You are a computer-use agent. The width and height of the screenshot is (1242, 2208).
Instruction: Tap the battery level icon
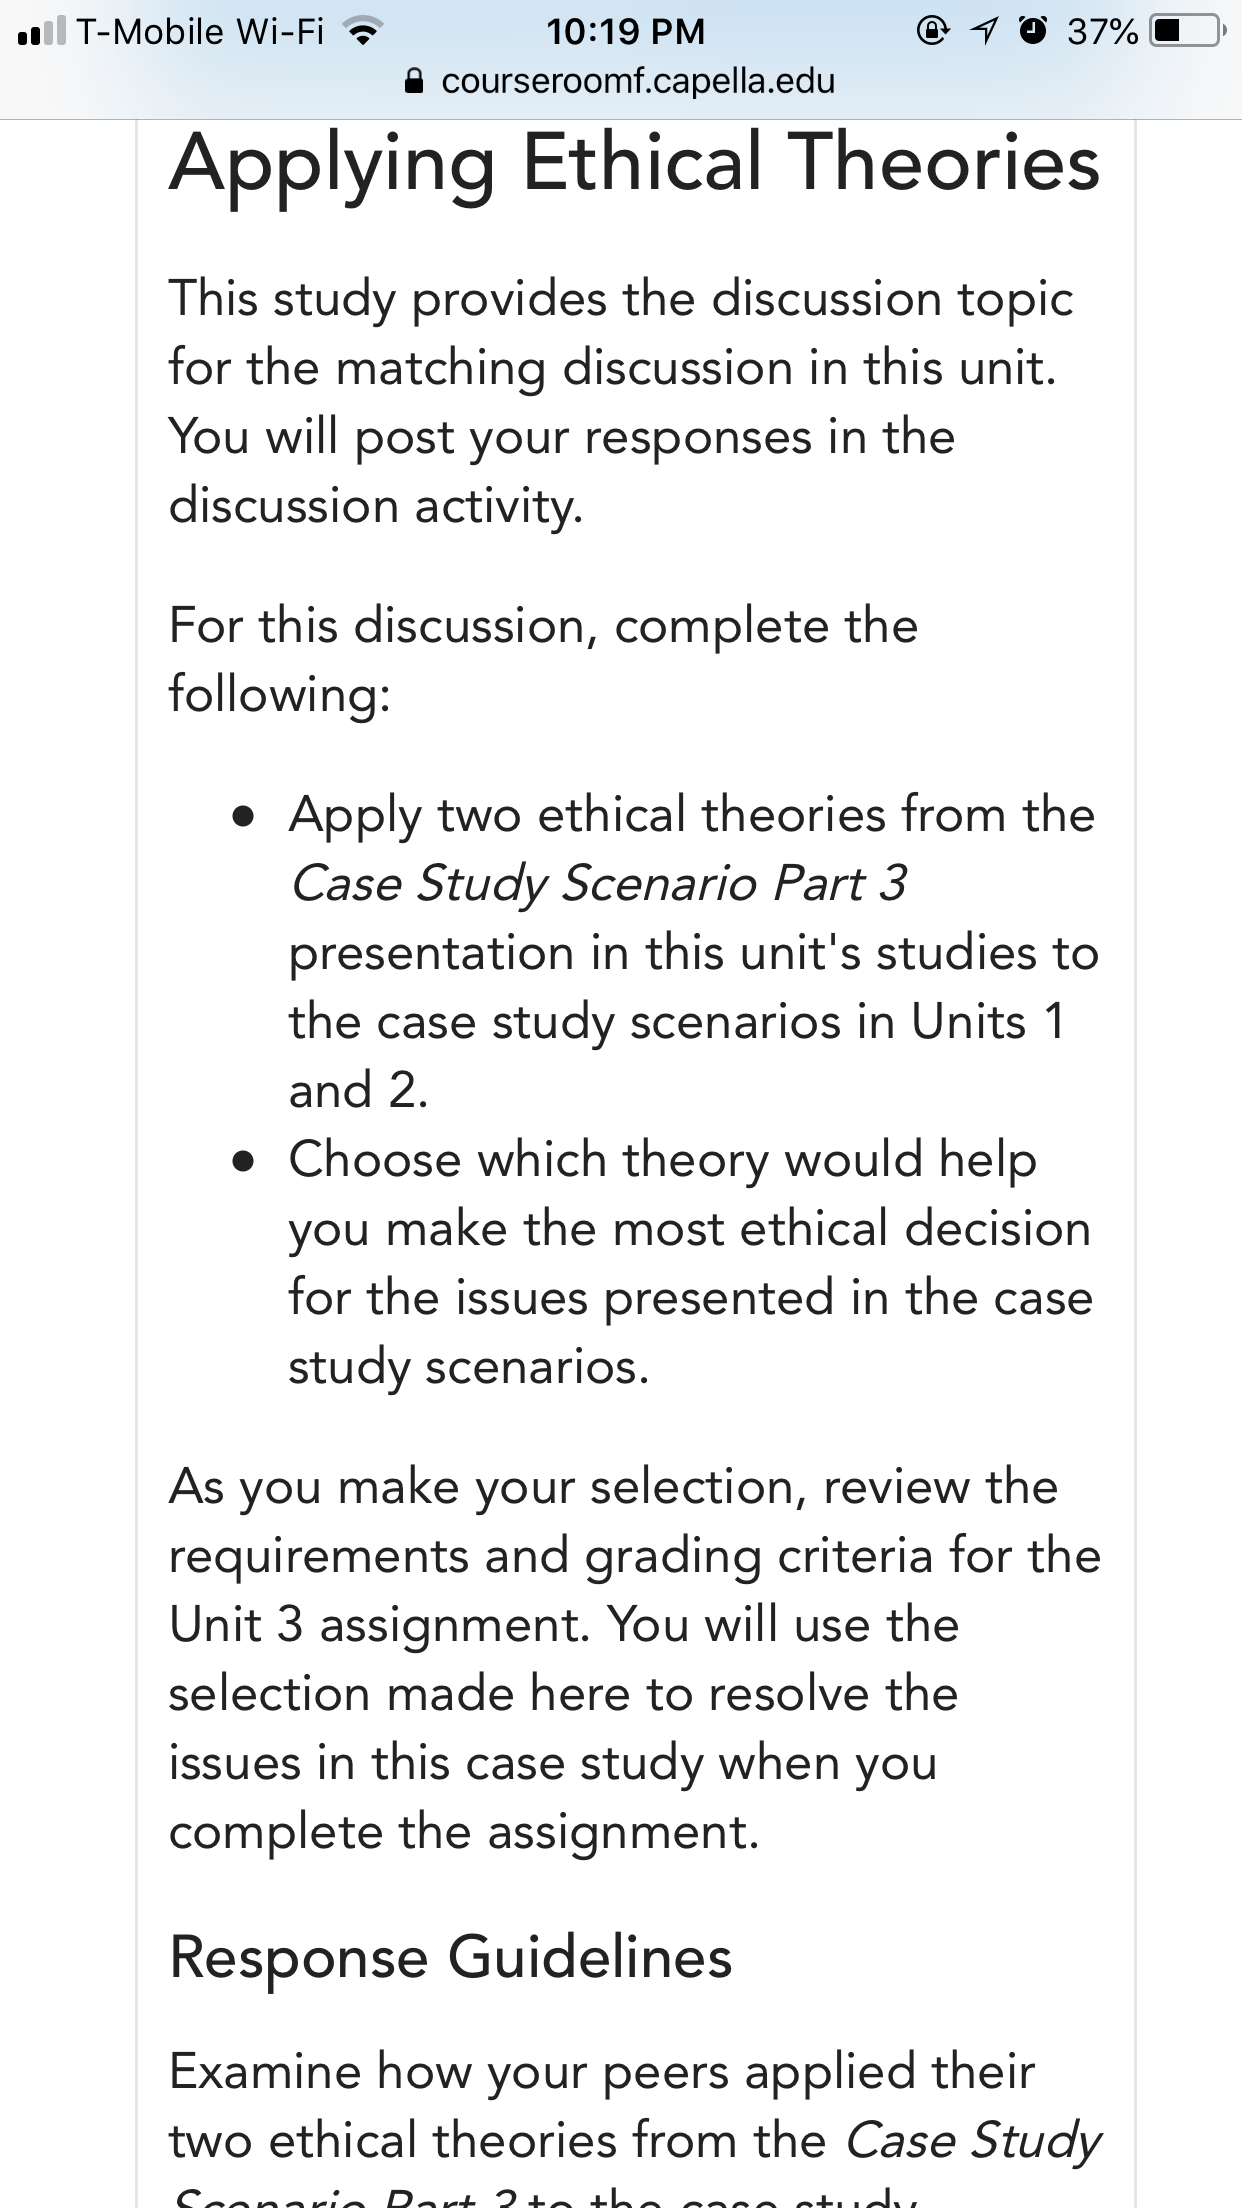click(x=1185, y=31)
